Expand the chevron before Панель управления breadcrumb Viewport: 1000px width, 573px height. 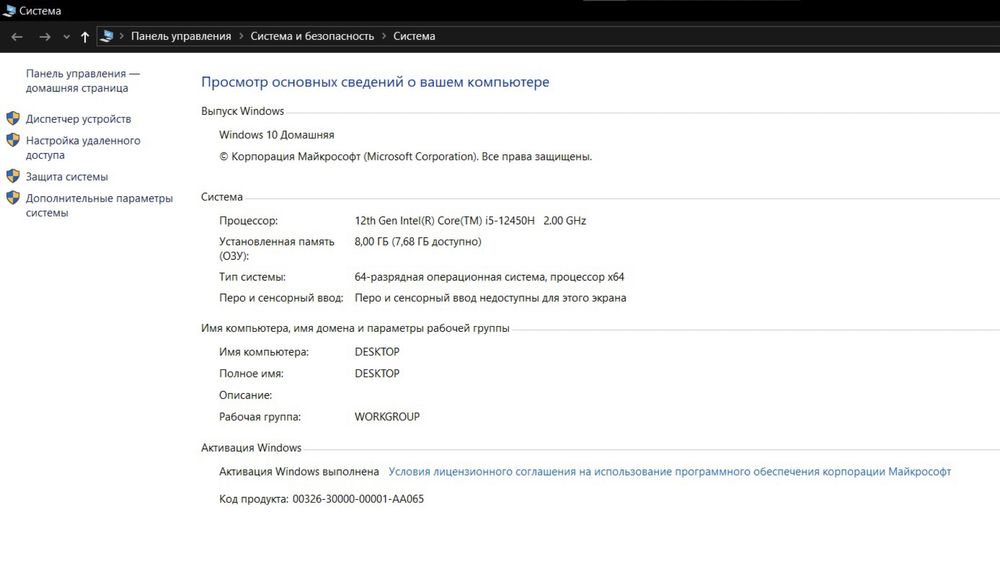click(x=122, y=37)
